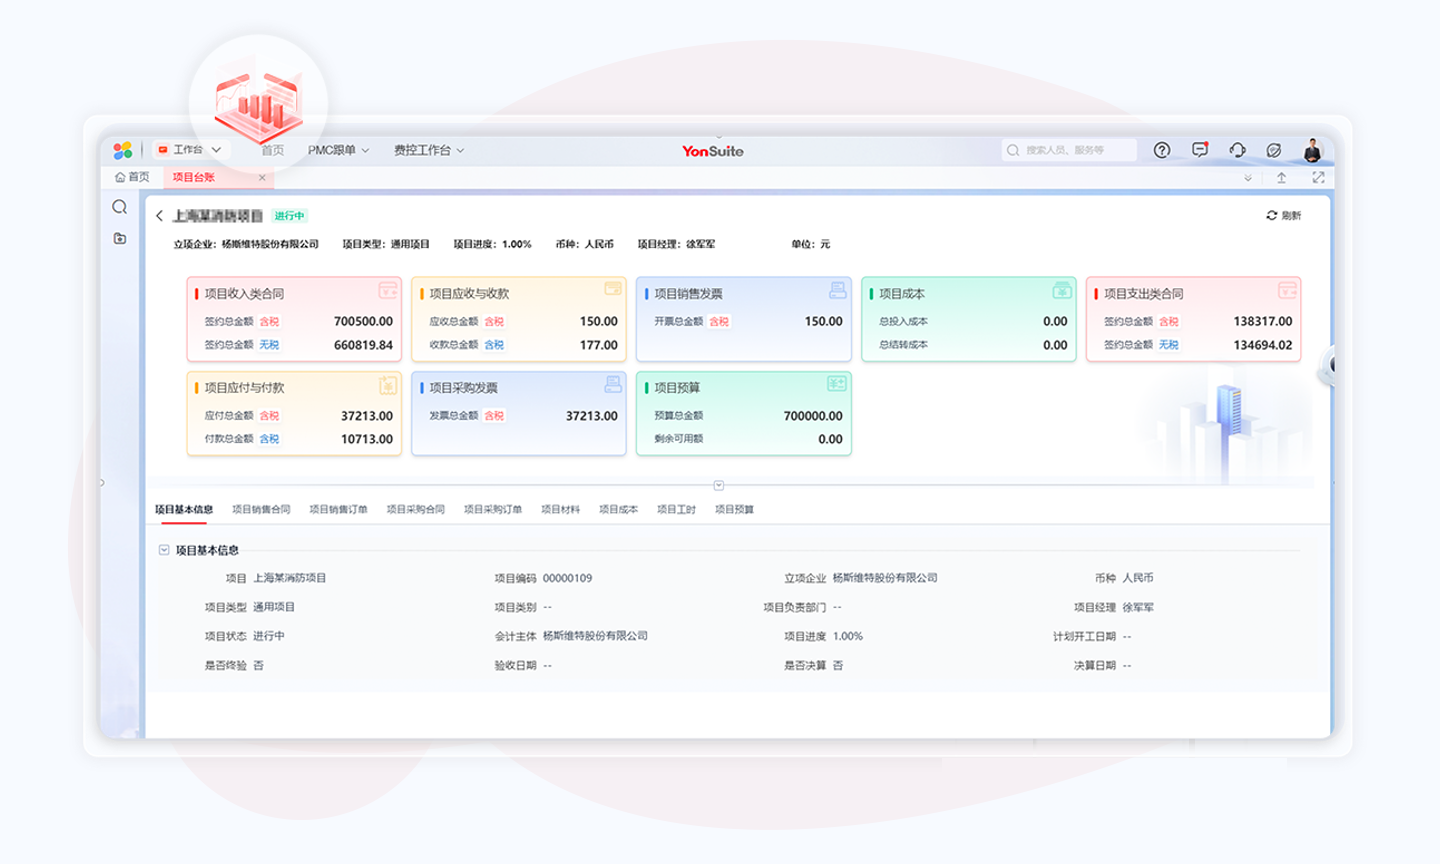Switch to the 项目销售合同 tab
Viewport: 1440px width, 864px height.
[261, 510]
